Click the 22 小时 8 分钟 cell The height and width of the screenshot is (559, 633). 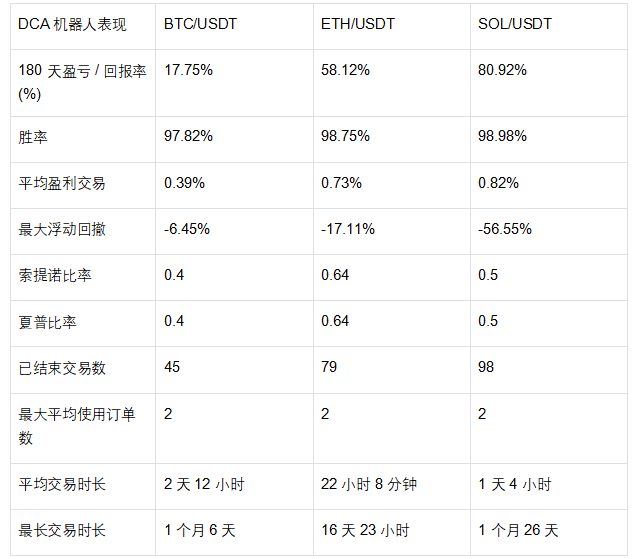click(369, 484)
